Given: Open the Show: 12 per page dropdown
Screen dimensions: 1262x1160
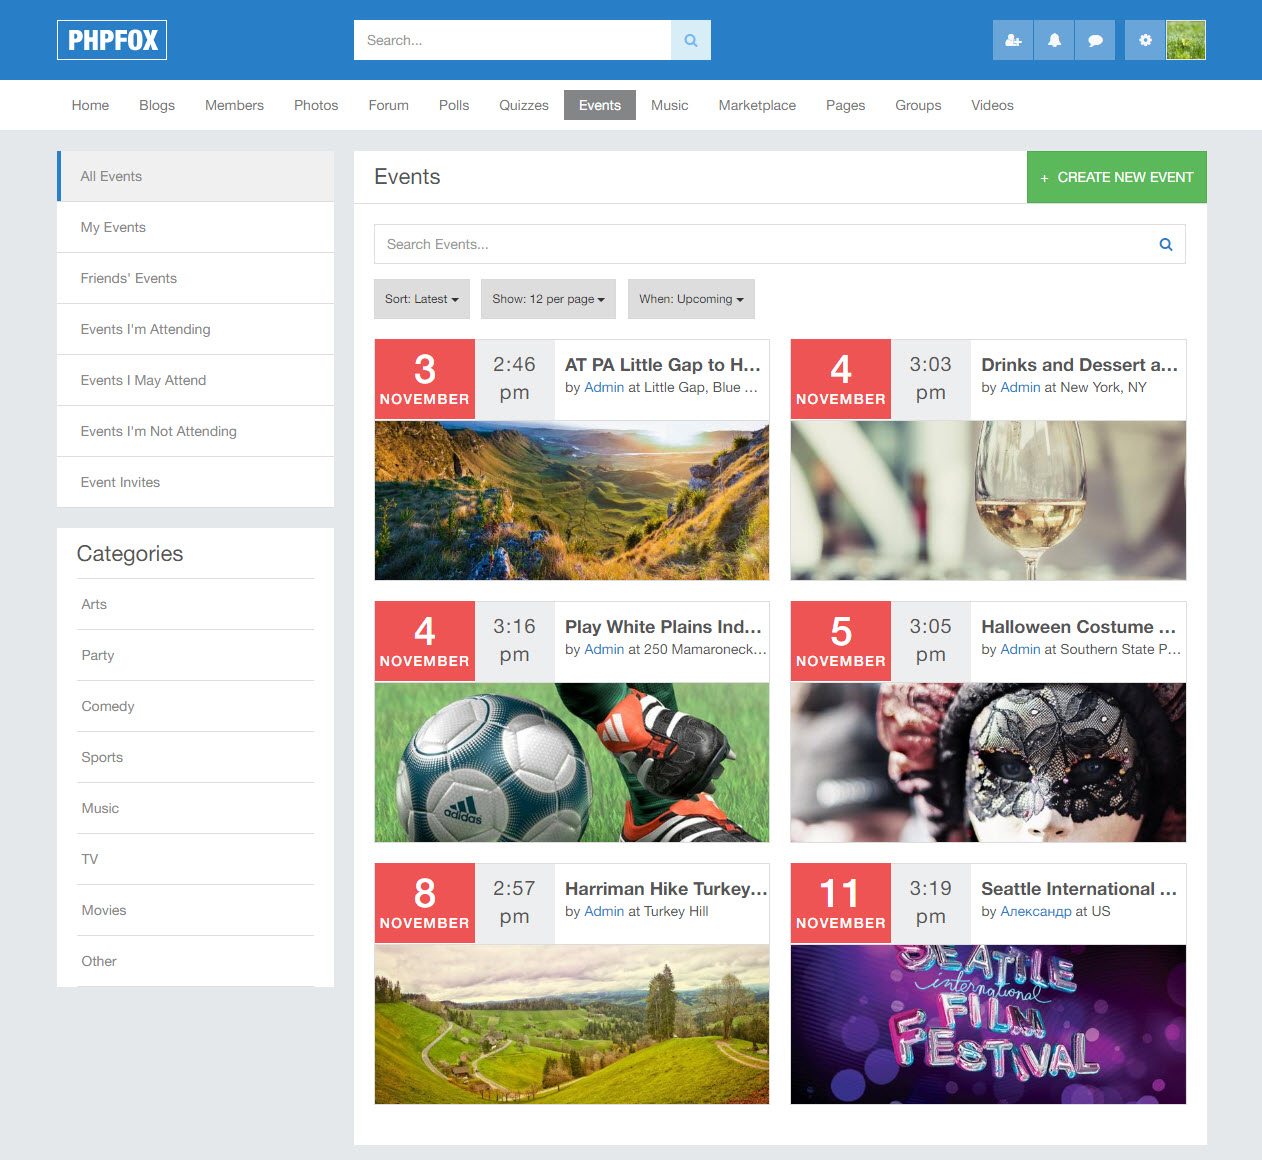Looking at the screenshot, I should [x=548, y=299].
